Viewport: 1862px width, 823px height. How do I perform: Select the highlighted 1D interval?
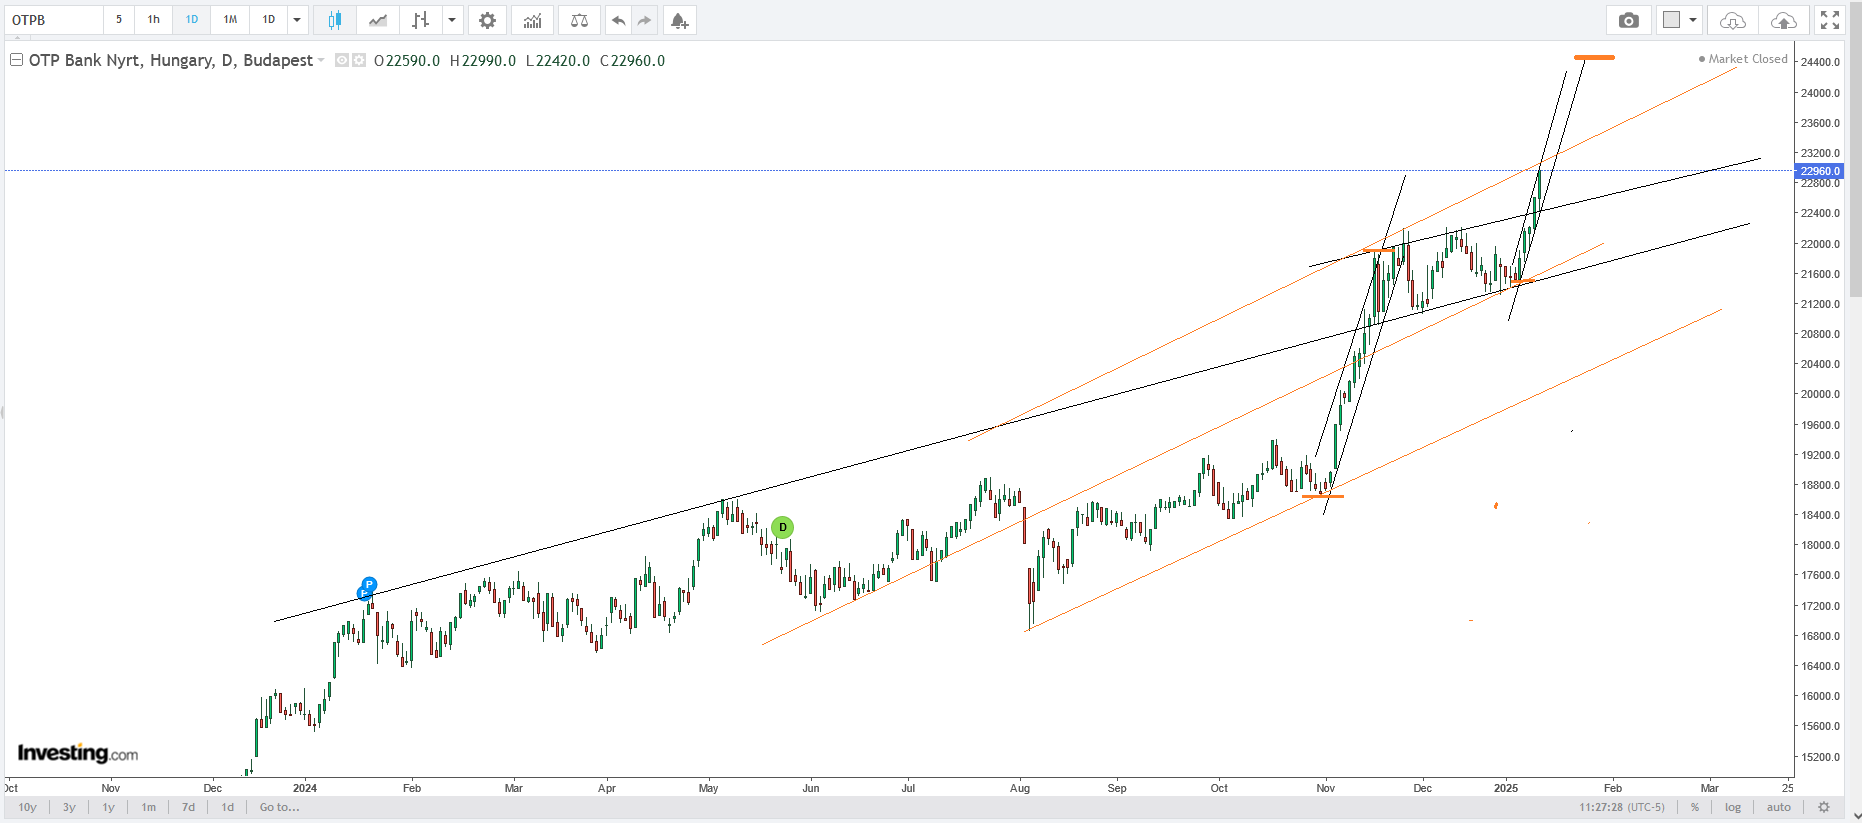point(192,20)
